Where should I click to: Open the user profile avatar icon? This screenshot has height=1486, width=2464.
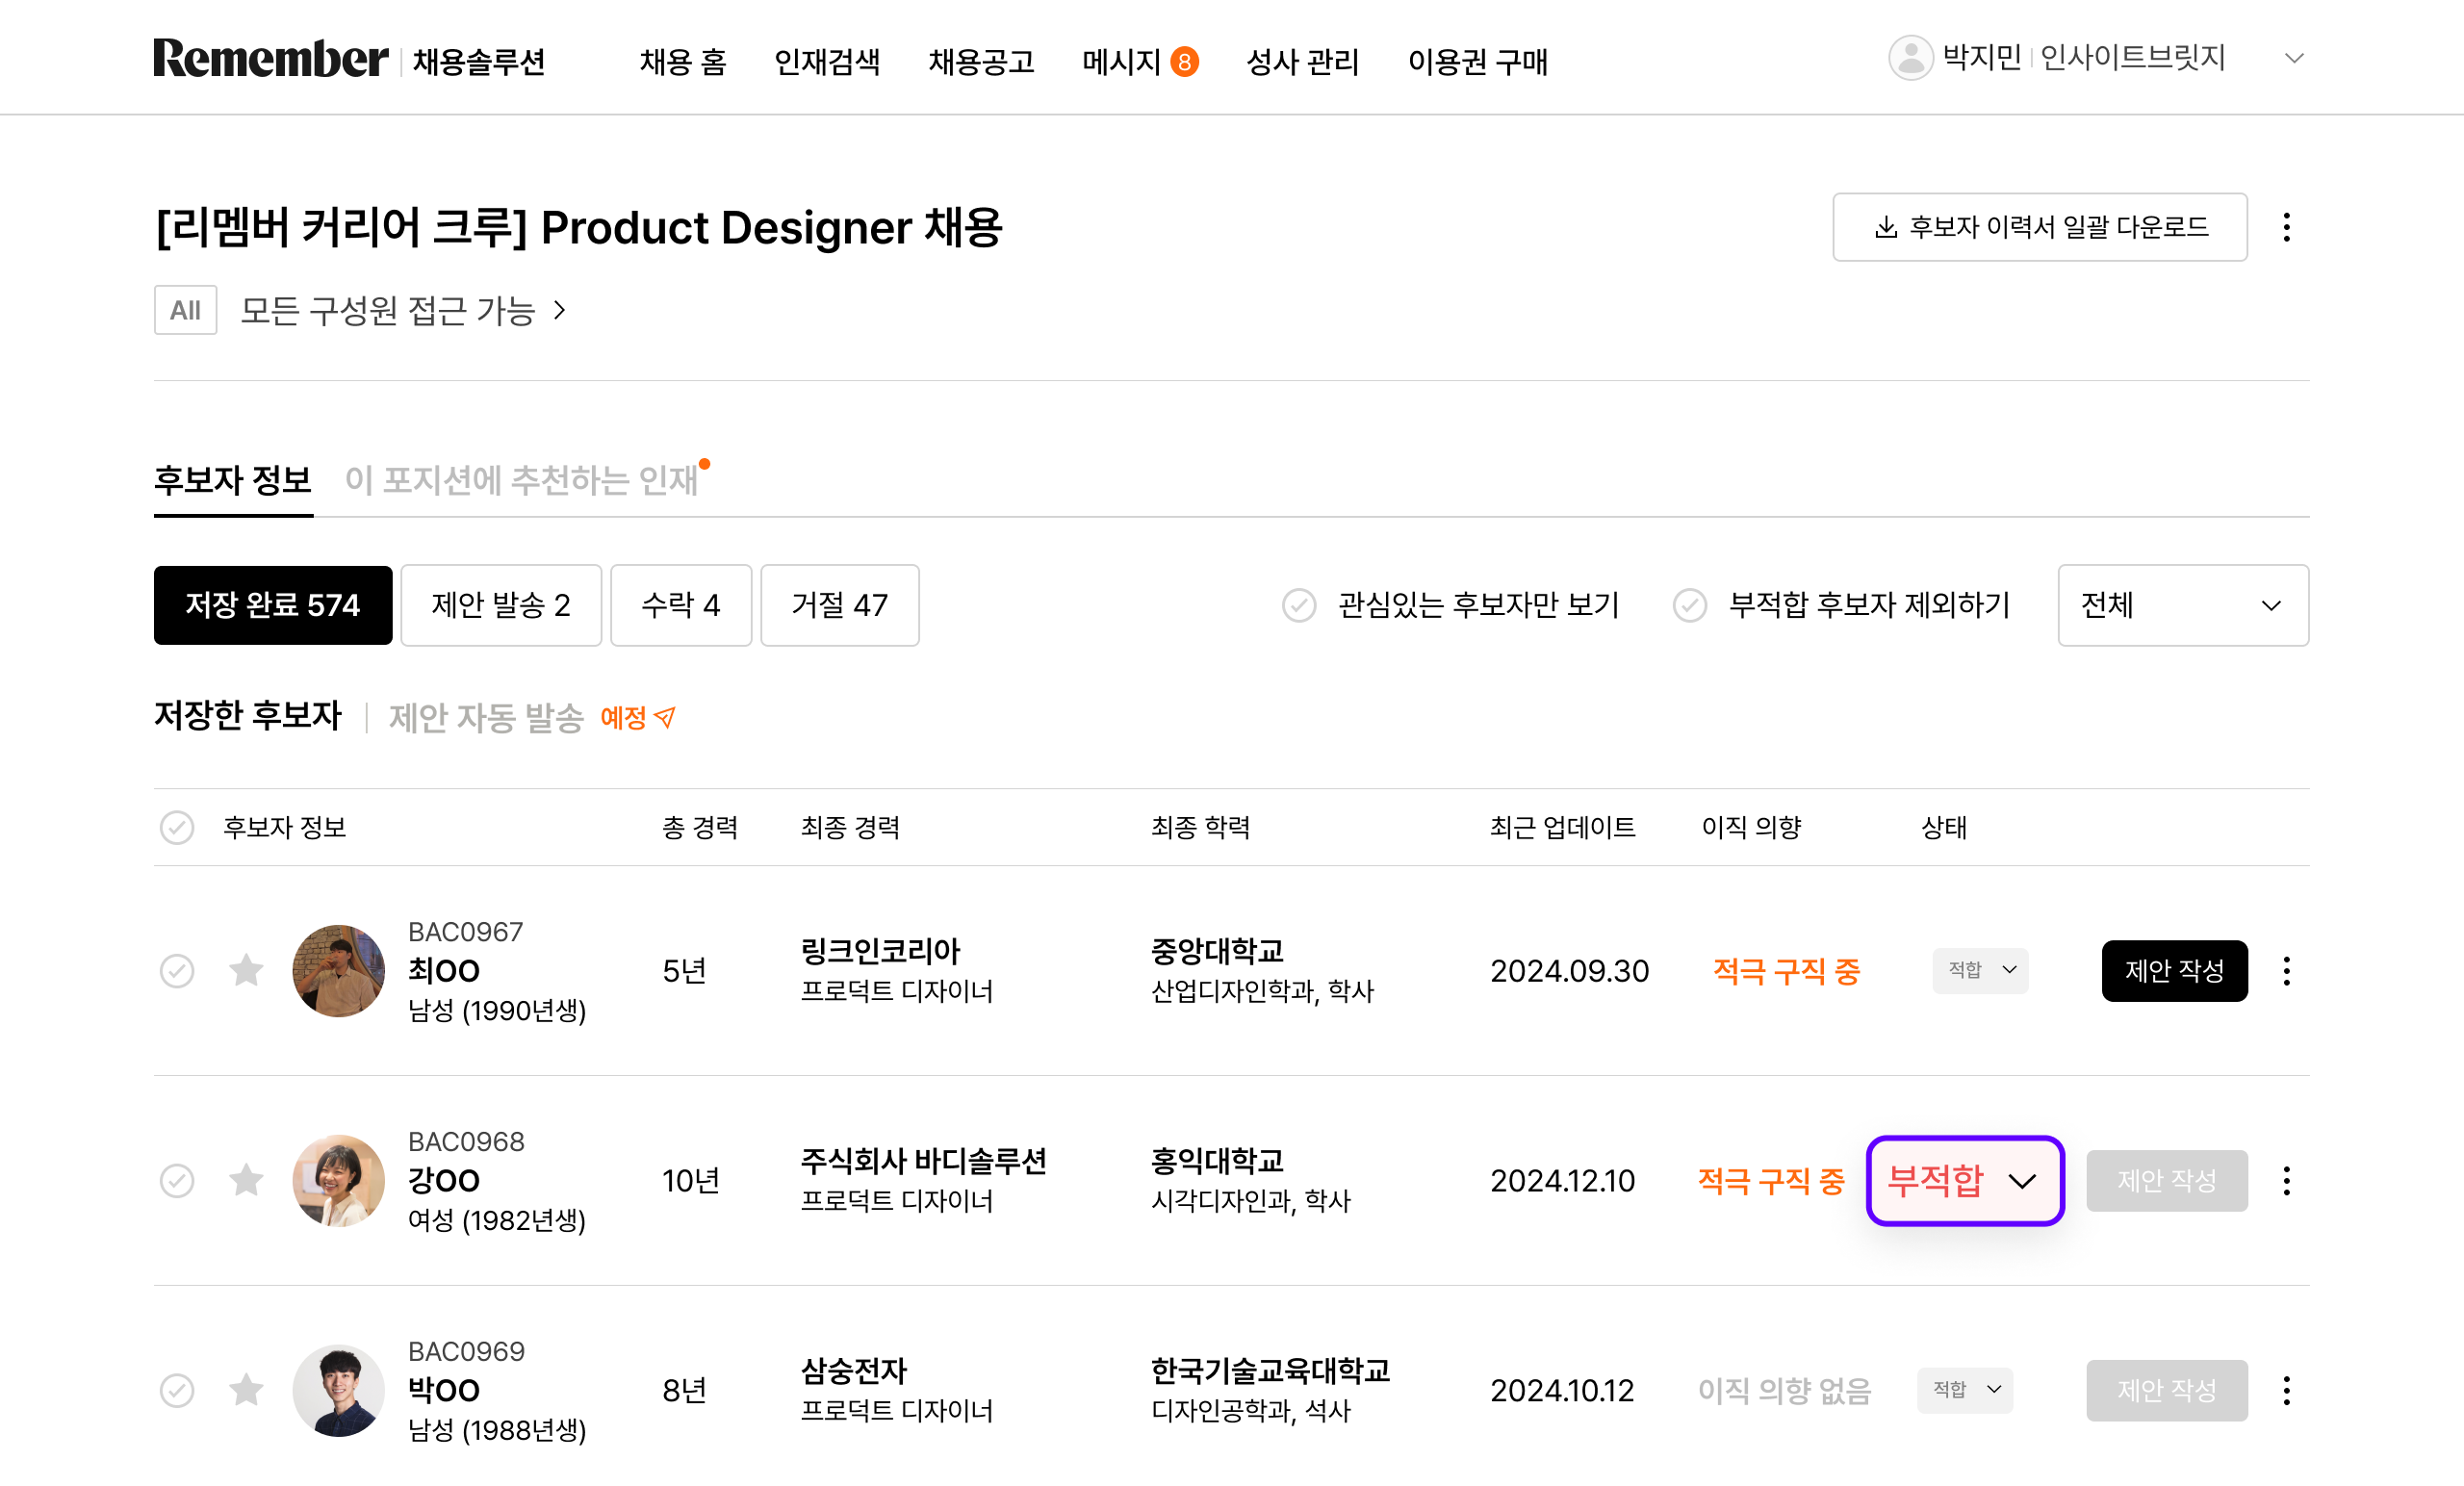(1910, 58)
